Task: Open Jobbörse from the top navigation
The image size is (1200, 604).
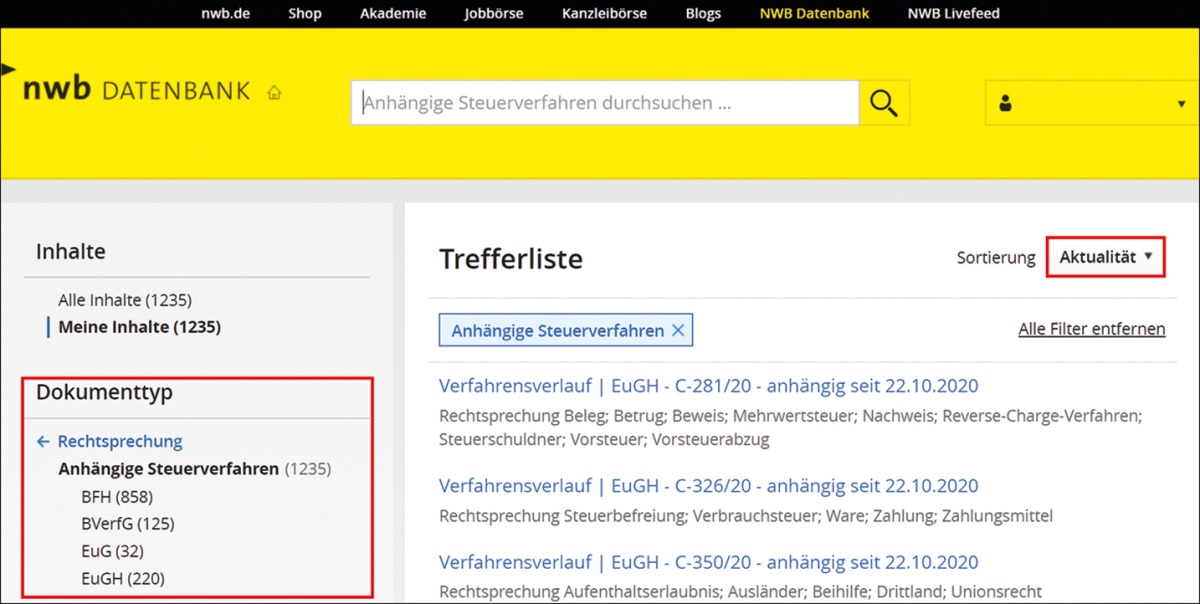Action: tap(494, 14)
